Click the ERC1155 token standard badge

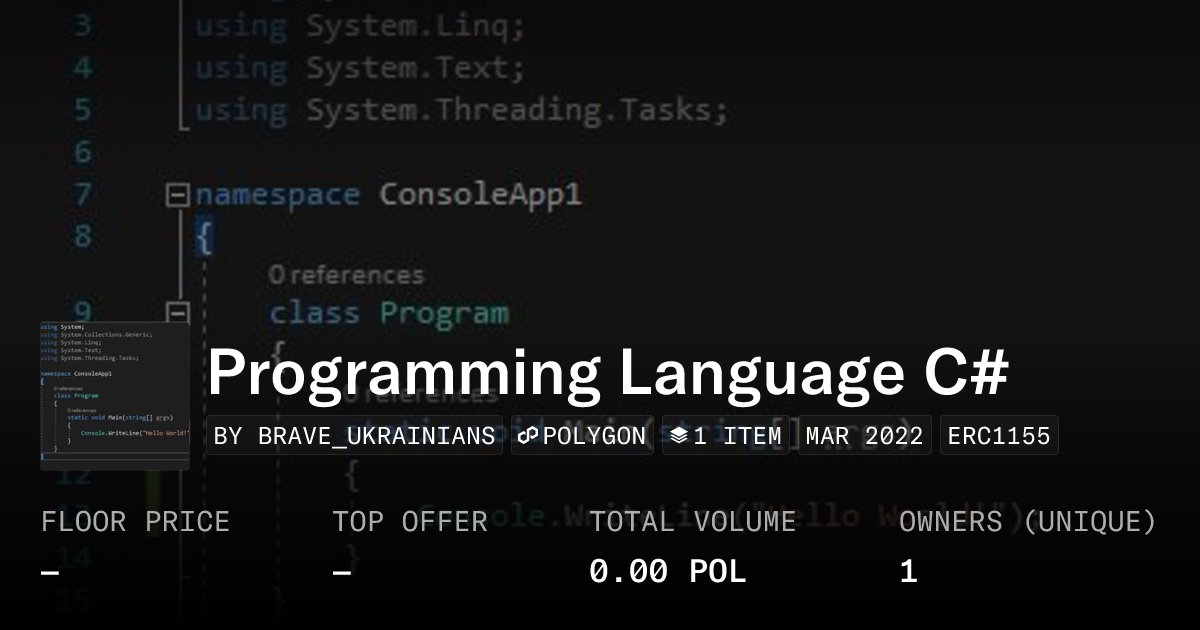tap(998, 435)
